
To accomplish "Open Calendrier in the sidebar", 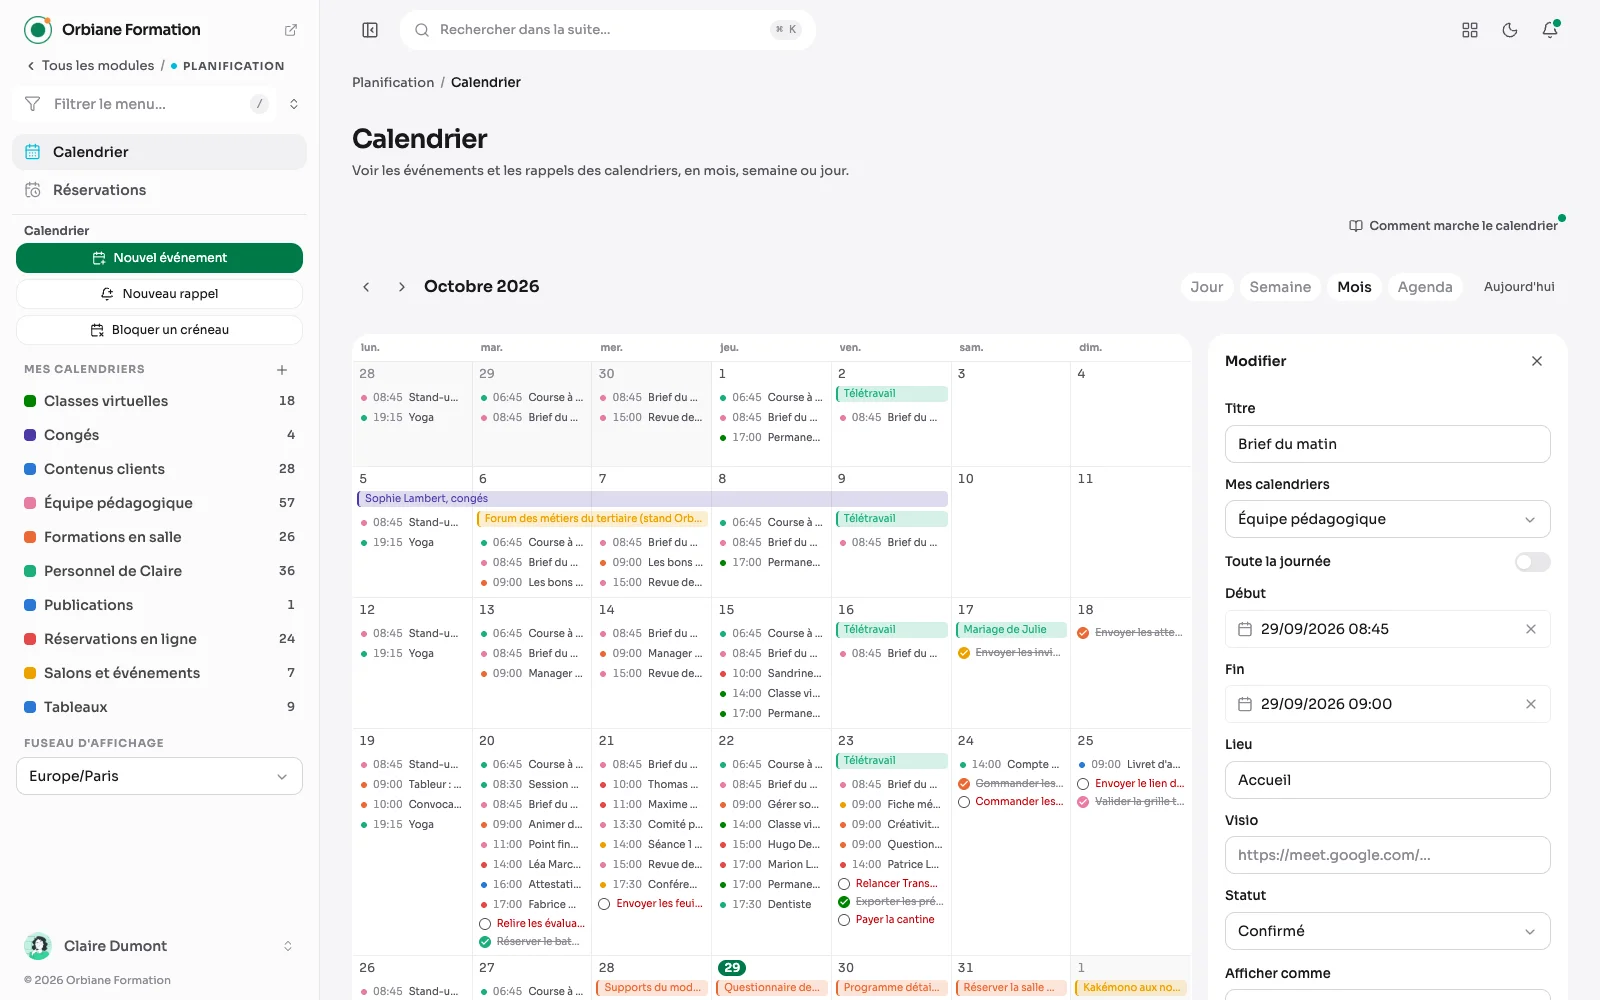I will (x=159, y=152).
